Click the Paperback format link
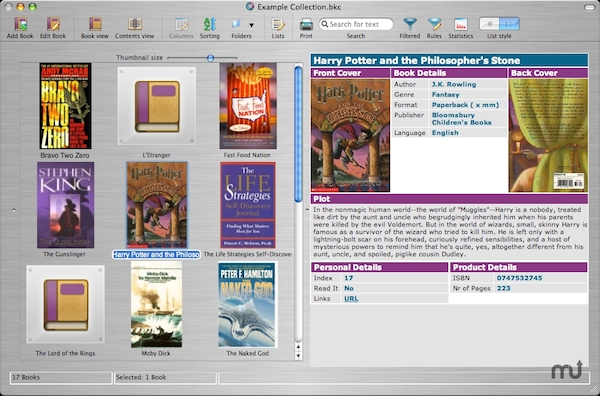Image resolution: width=600 pixels, height=396 pixels. [x=465, y=105]
